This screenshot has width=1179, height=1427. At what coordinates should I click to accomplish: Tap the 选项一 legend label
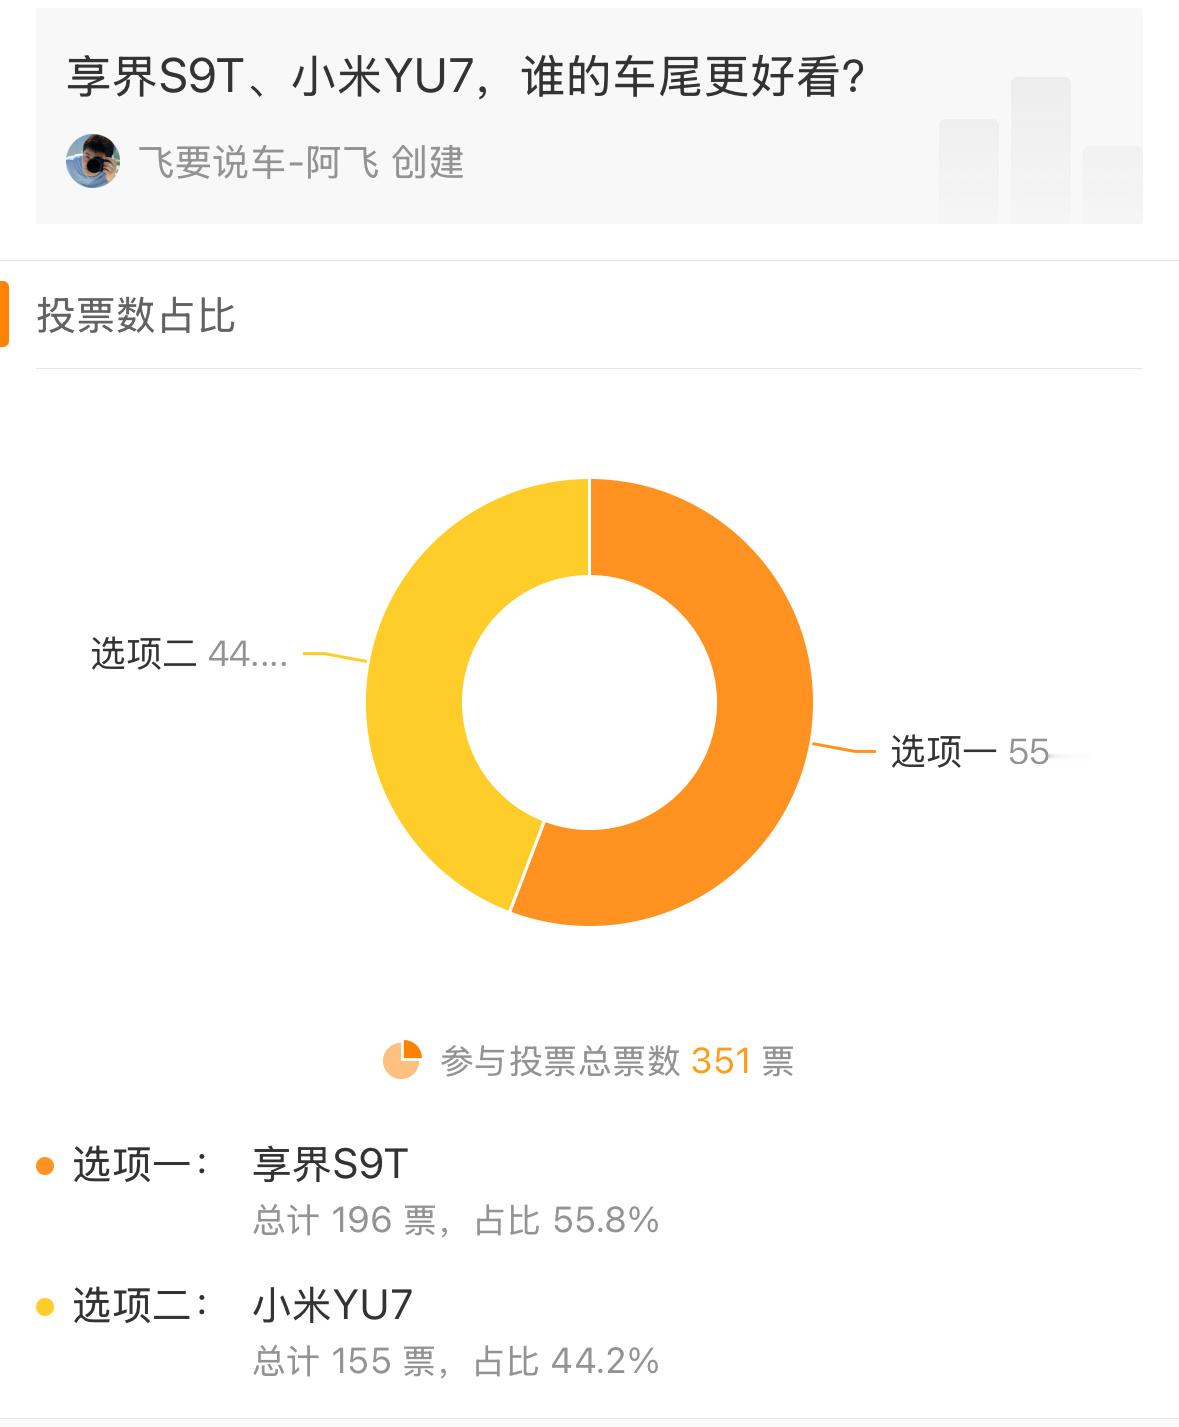(x=140, y=1165)
